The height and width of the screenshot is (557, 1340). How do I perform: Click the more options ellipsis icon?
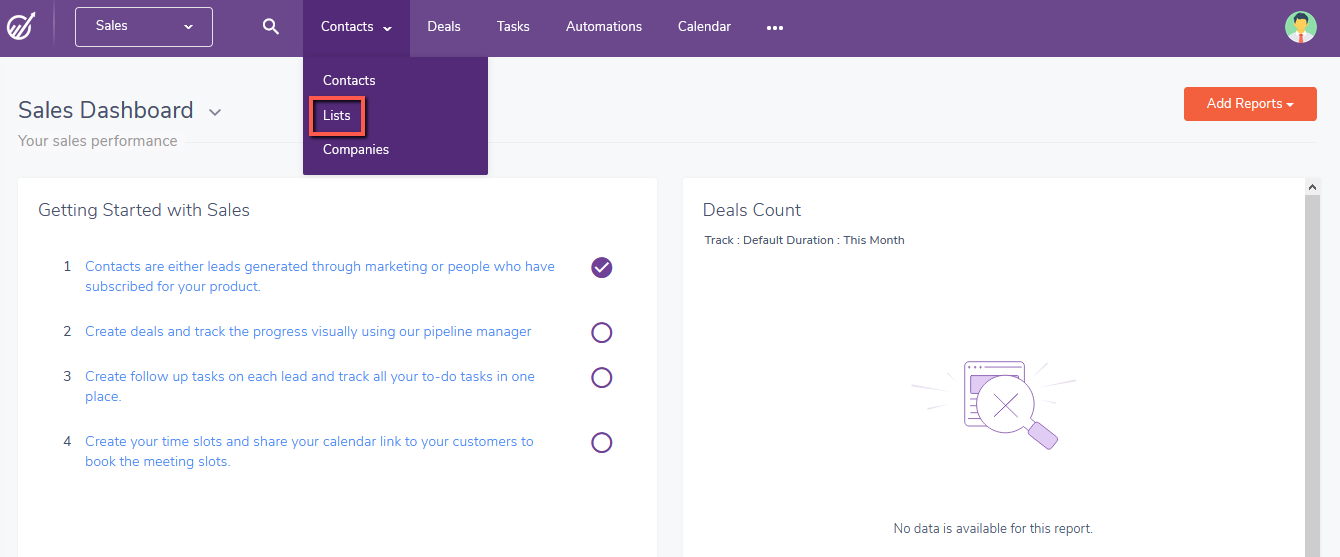(775, 28)
